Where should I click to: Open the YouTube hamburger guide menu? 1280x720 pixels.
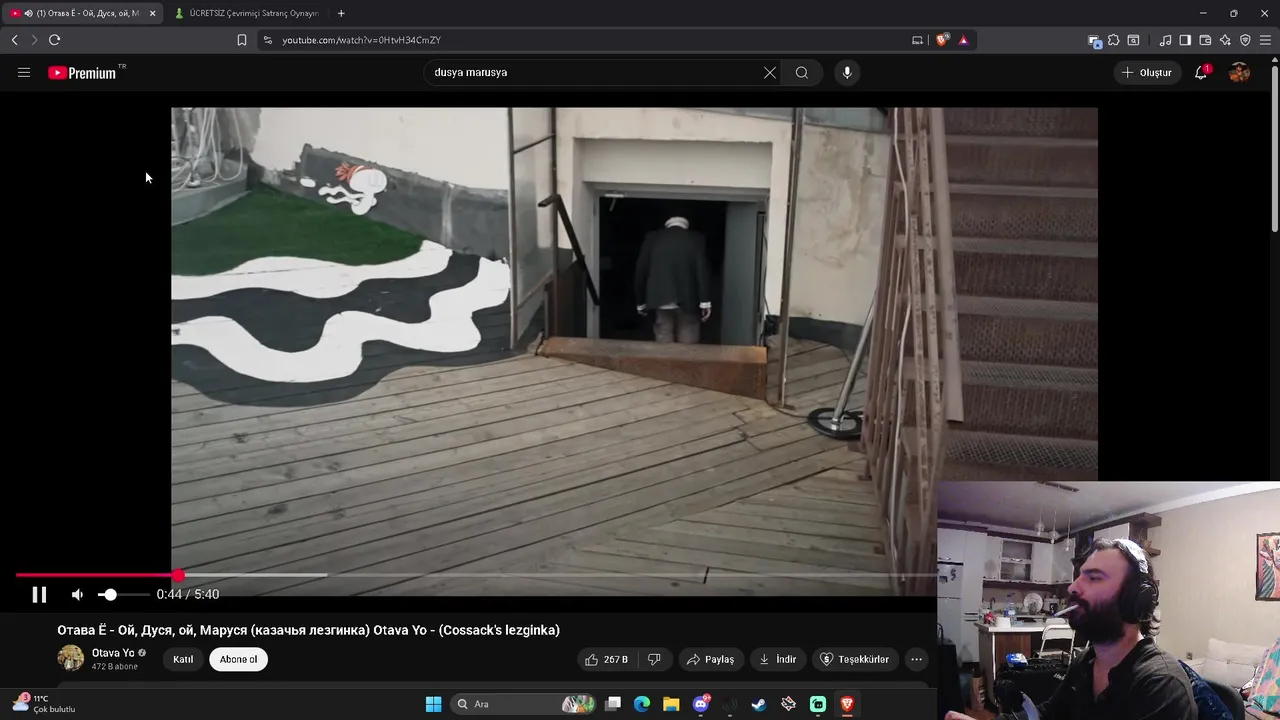(x=24, y=72)
